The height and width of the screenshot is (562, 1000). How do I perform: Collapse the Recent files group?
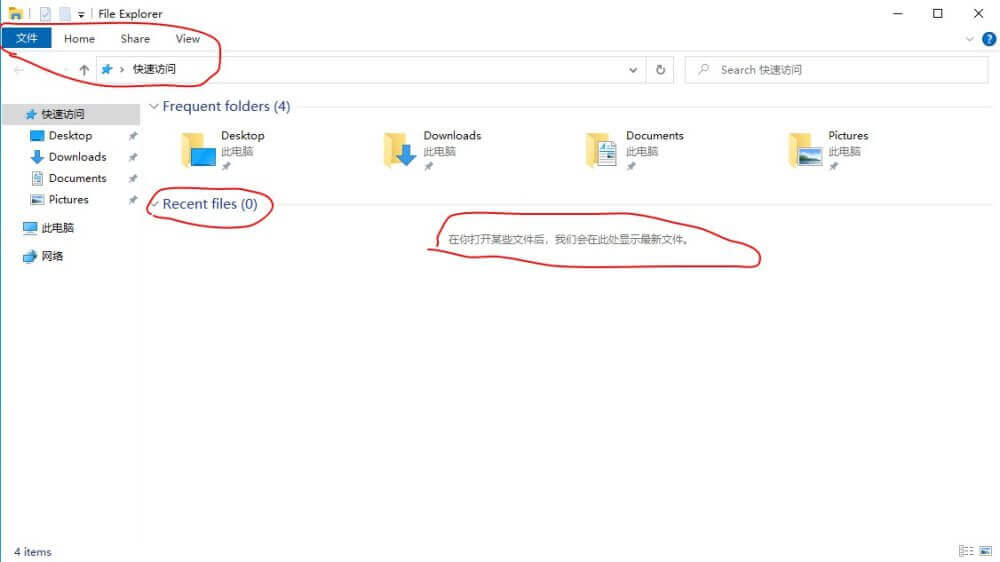(x=155, y=204)
